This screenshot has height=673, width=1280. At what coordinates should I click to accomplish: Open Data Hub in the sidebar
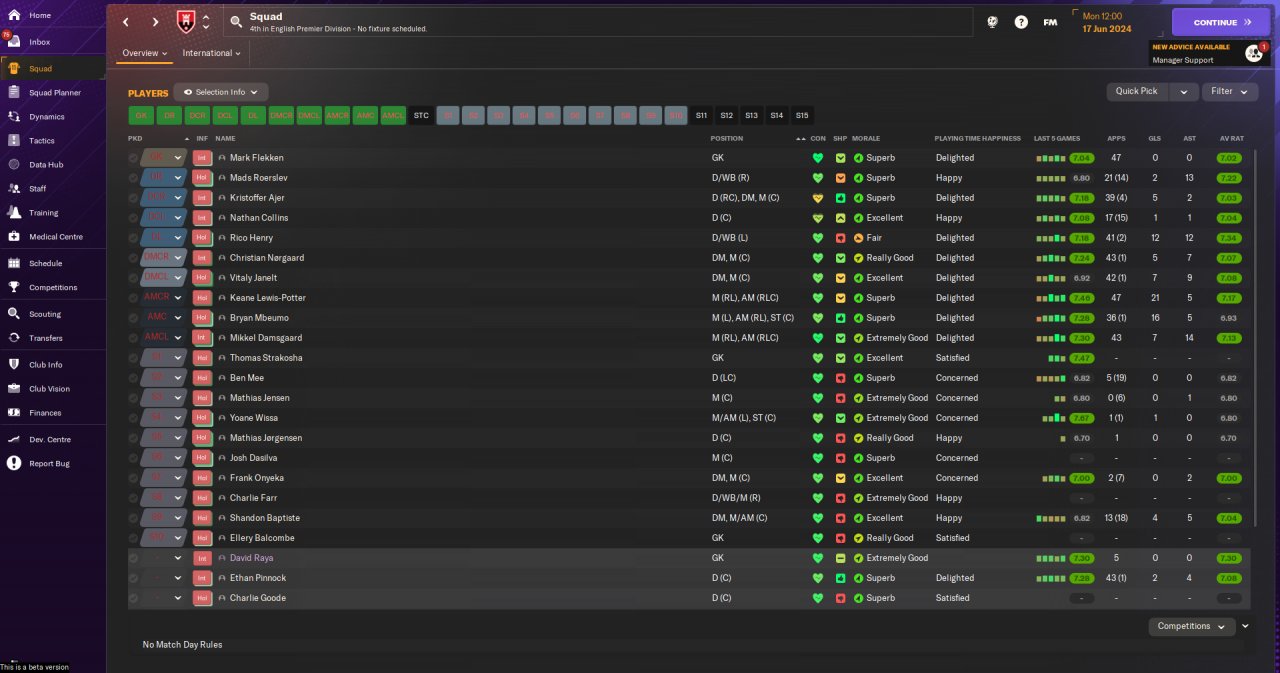click(46, 165)
